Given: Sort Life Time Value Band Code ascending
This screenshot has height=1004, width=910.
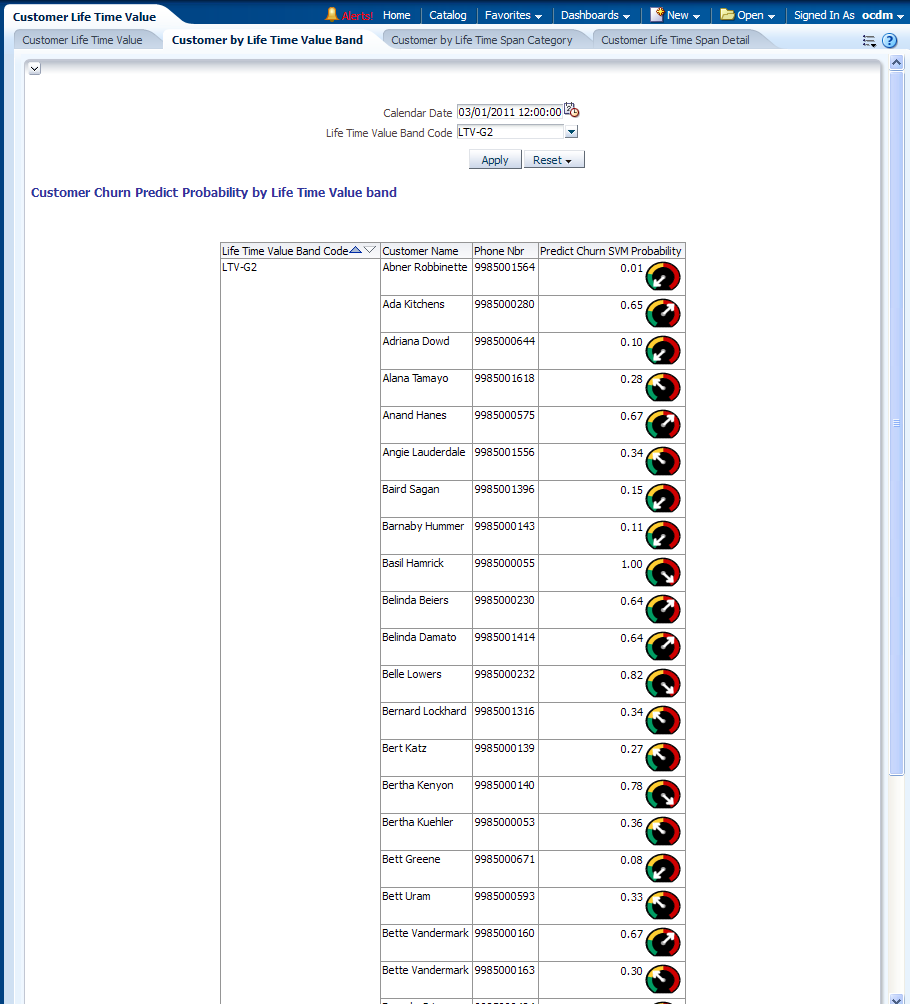Looking at the screenshot, I should click(355, 251).
